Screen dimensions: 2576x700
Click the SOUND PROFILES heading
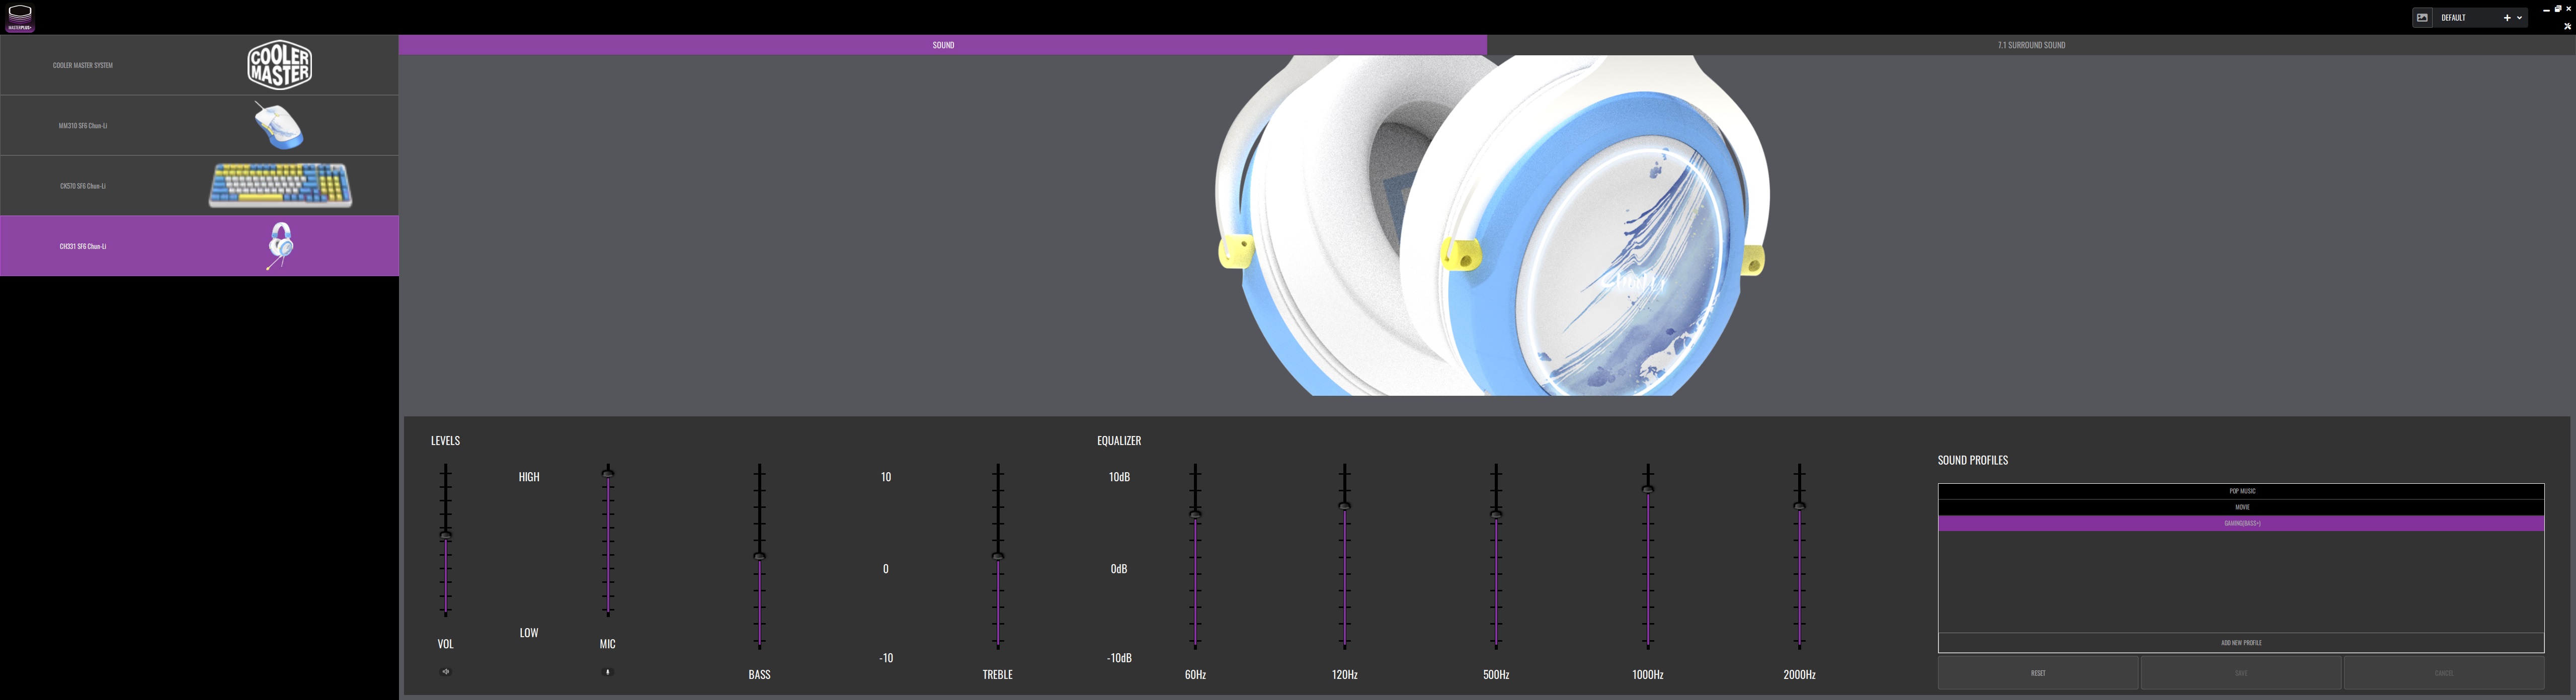(1973, 460)
